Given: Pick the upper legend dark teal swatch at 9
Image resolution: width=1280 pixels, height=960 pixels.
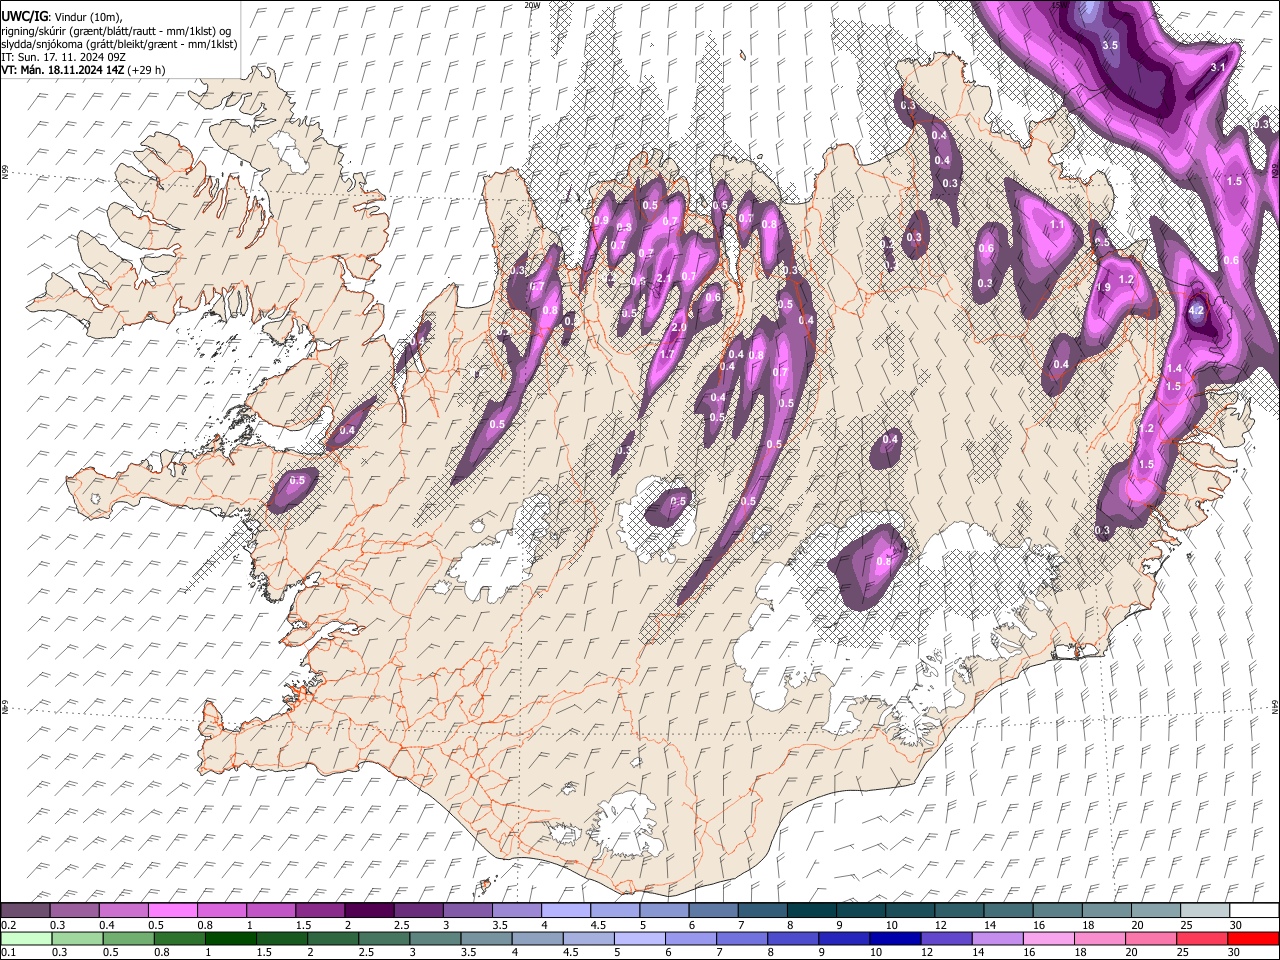Looking at the screenshot, I should pos(860,911).
